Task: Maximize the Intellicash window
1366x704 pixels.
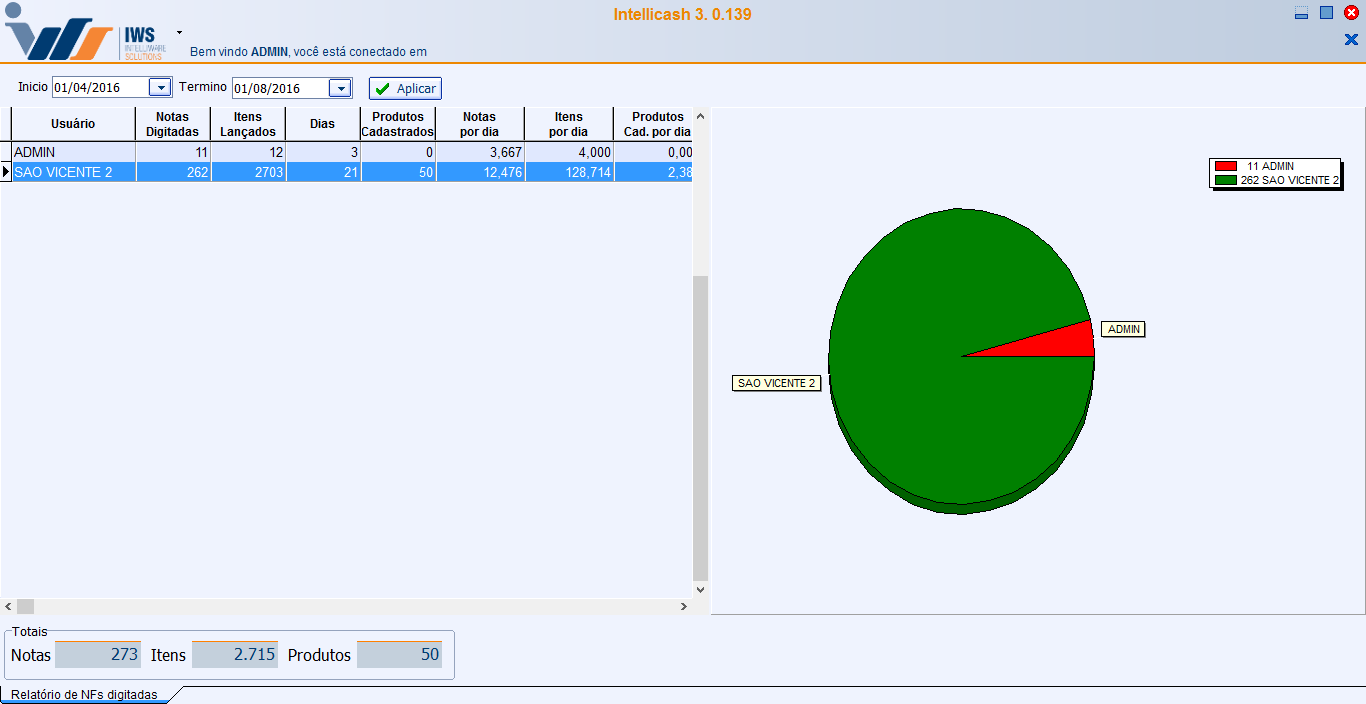Action: 1327,13
